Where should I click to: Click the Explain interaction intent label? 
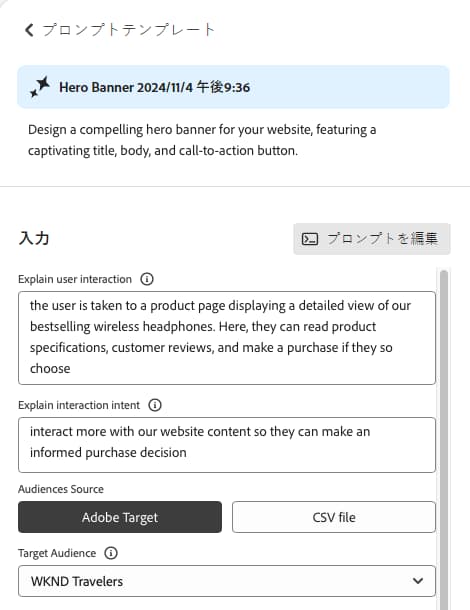pyautogui.click(x=79, y=405)
